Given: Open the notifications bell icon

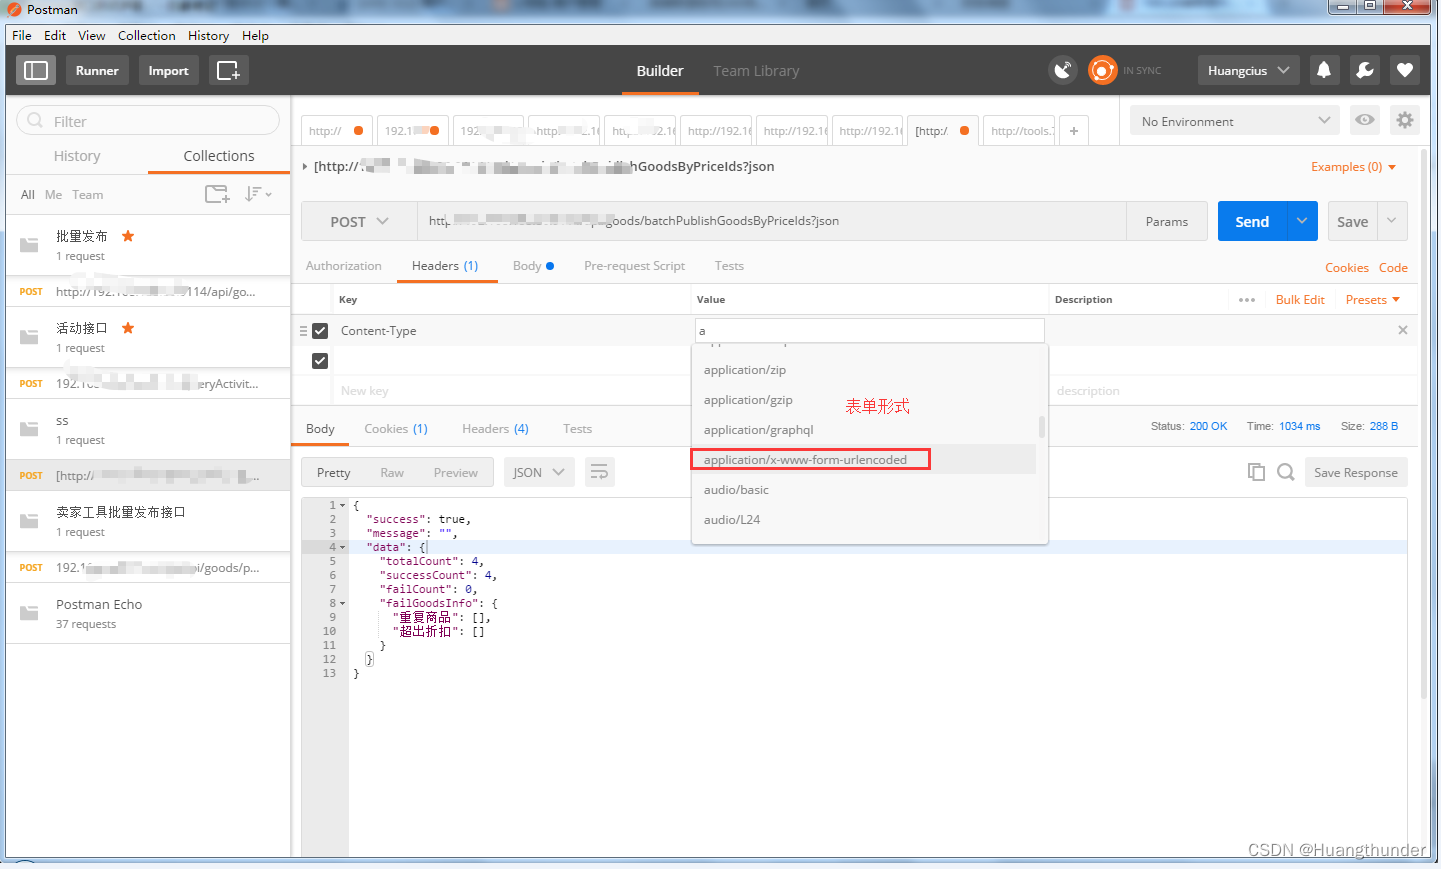Looking at the screenshot, I should tap(1324, 70).
